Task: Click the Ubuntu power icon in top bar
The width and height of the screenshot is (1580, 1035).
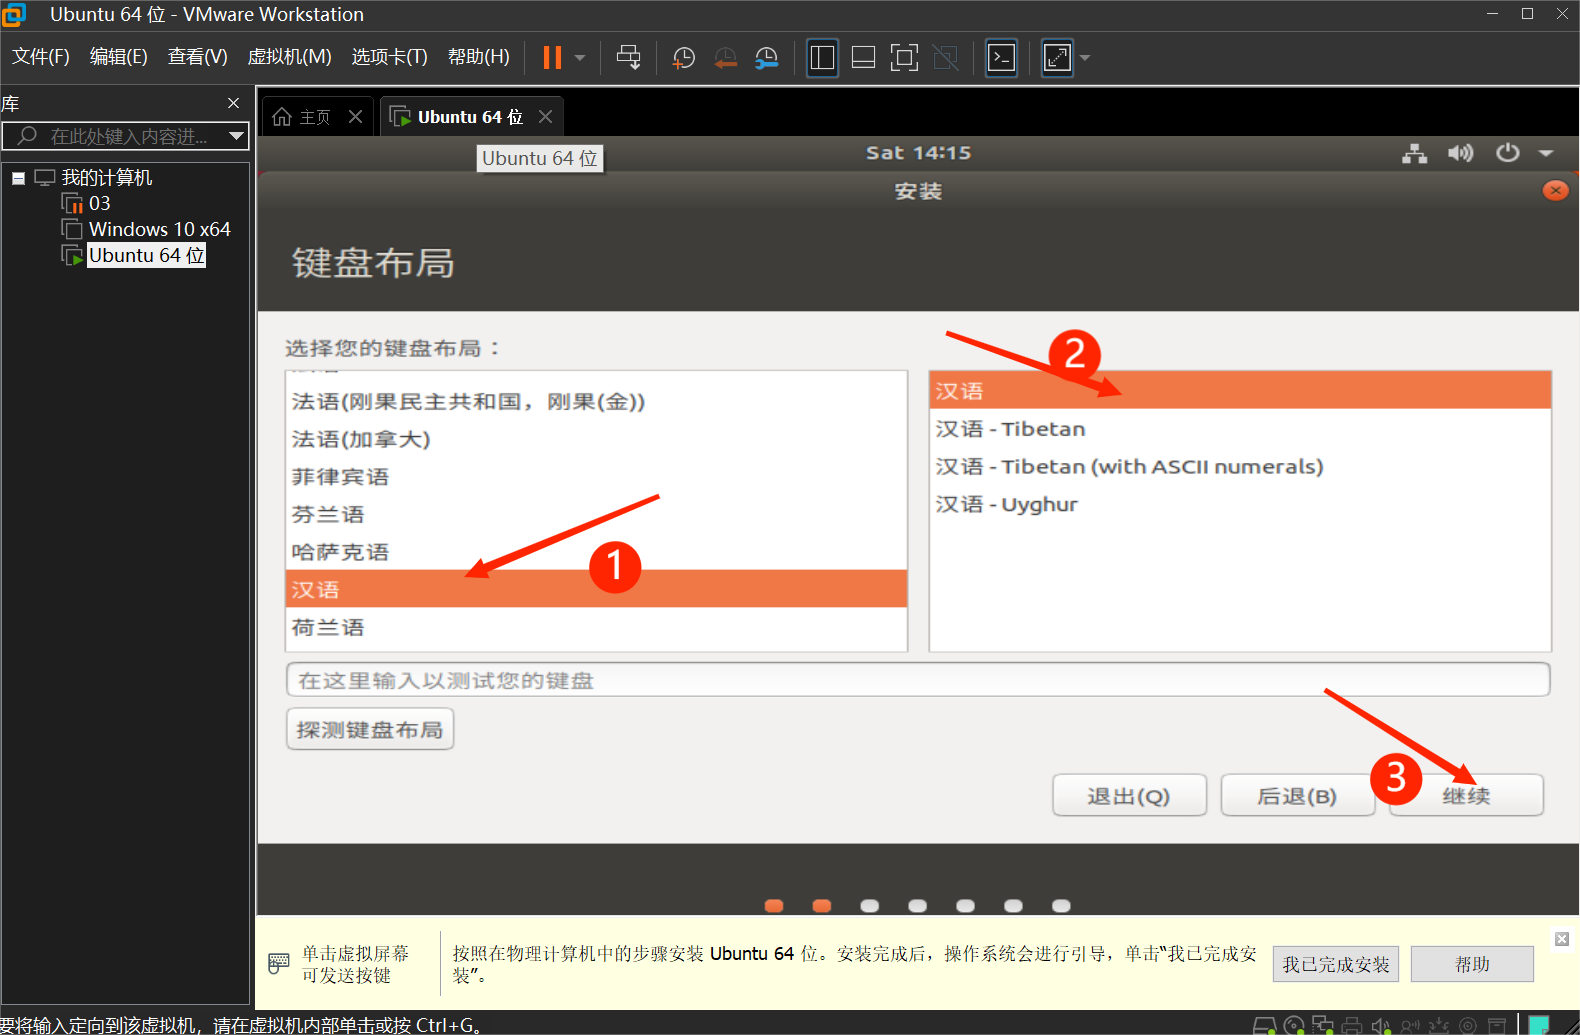Action: point(1507,153)
